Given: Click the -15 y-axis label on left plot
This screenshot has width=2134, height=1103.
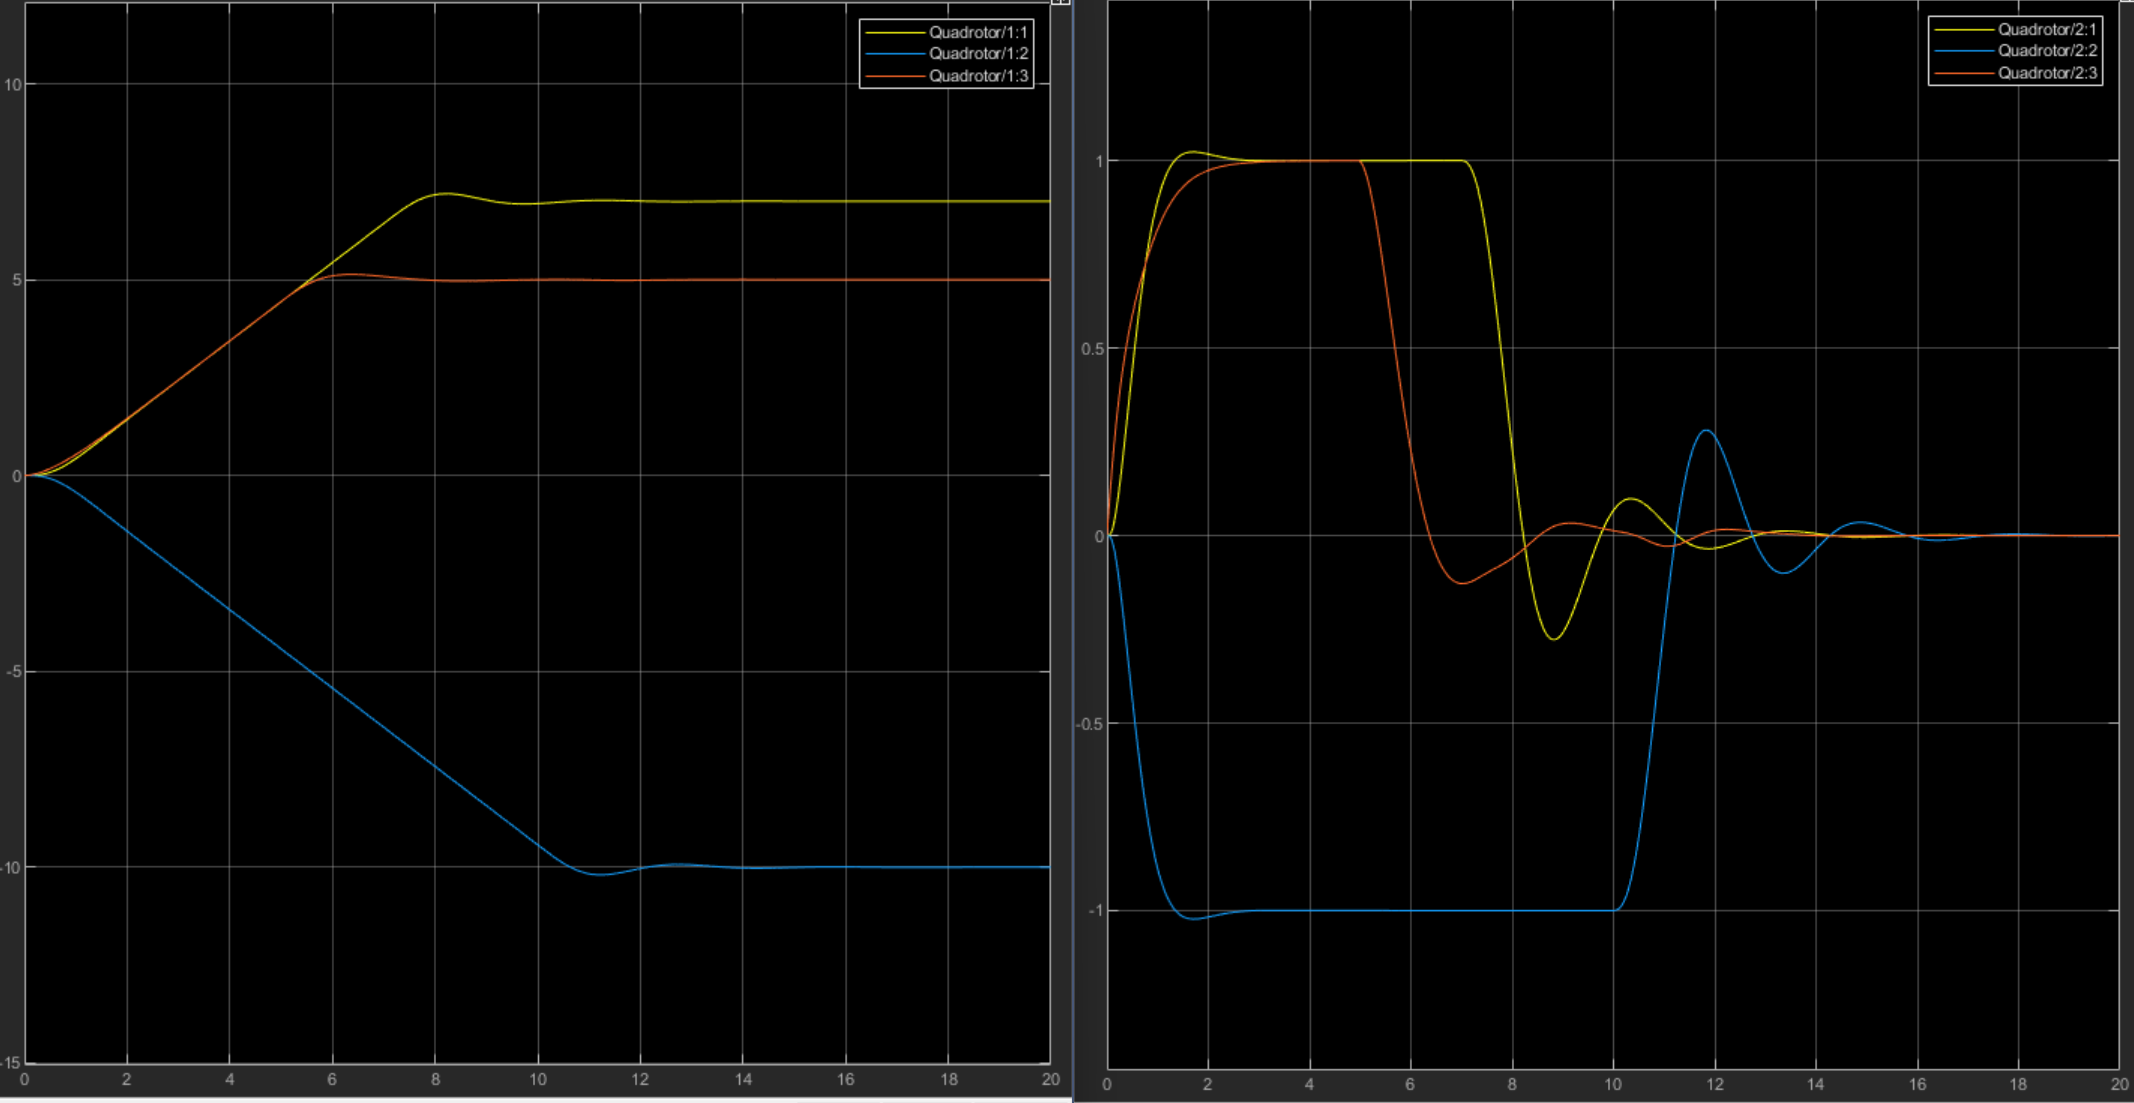Looking at the screenshot, I should [x=11, y=1062].
